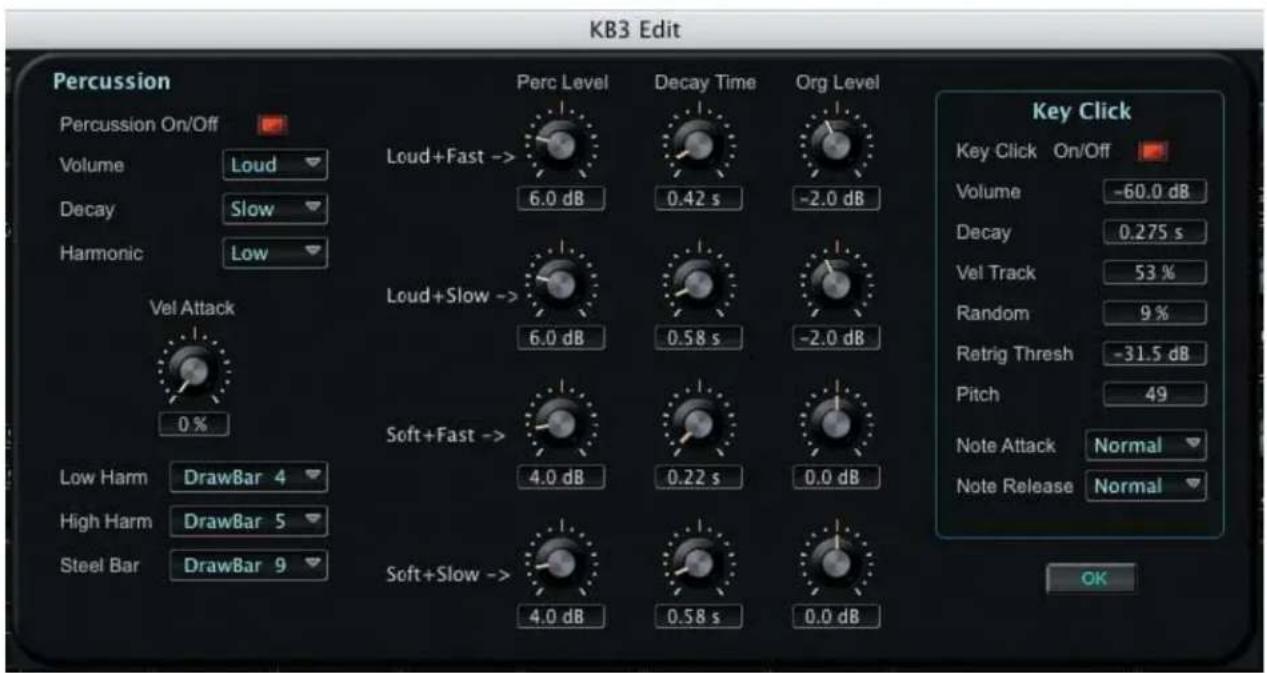Select Loud+Fast Org Level -2.0 dB field
This screenshot has width=1267, height=673.
point(836,198)
